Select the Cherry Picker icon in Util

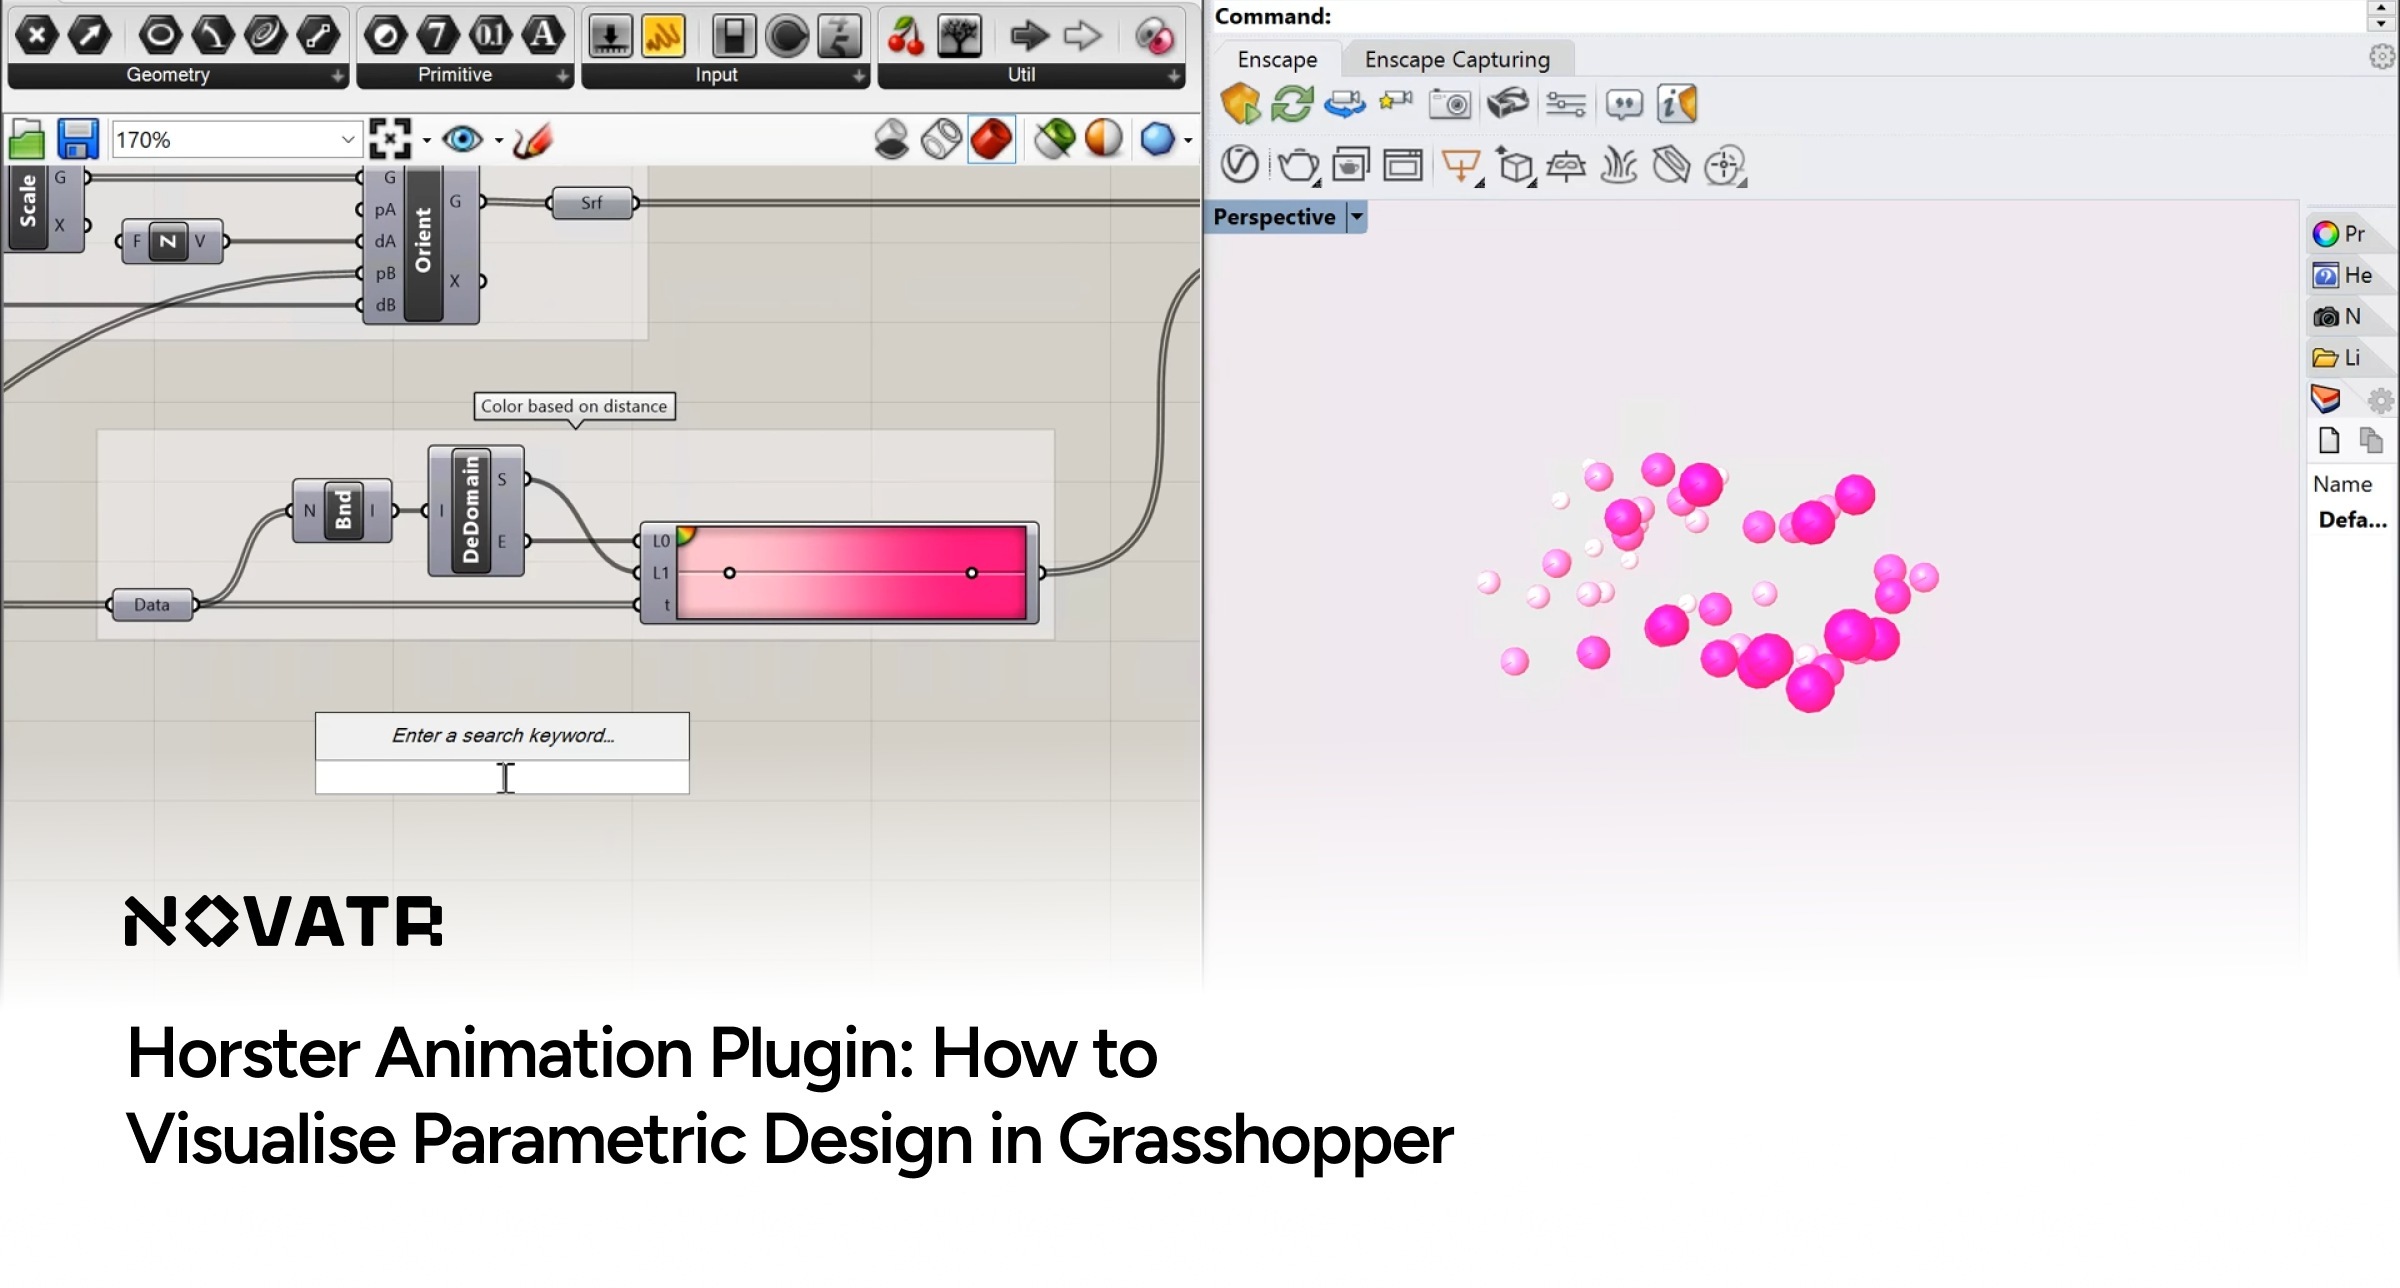click(x=906, y=36)
